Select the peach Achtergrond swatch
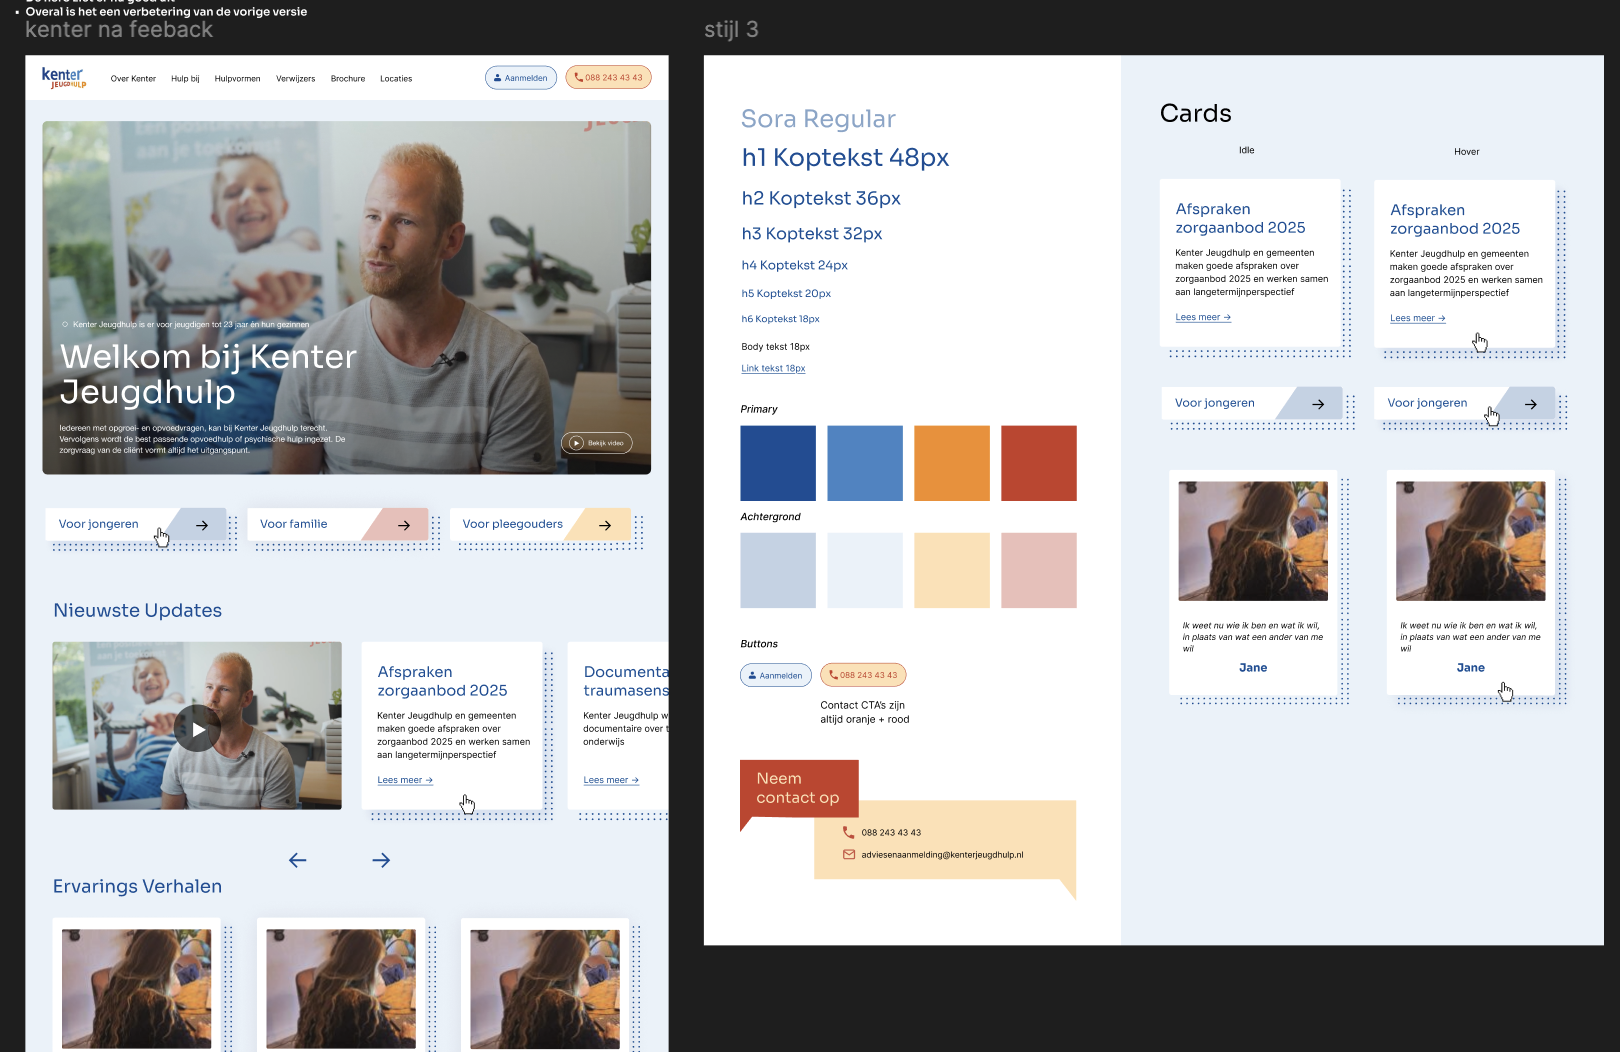Viewport: 1620px width, 1052px height. (952, 570)
